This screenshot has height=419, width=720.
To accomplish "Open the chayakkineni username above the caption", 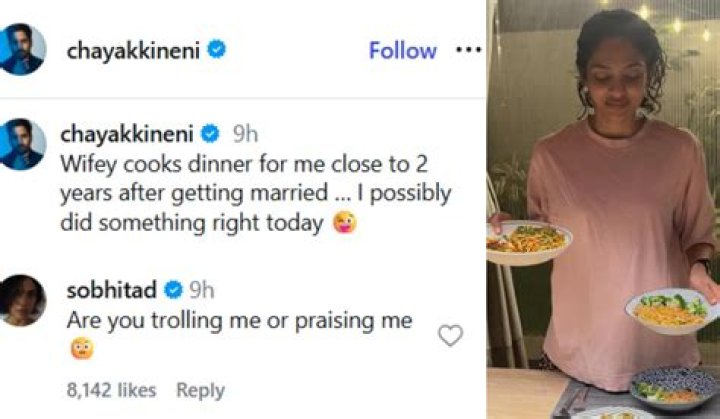I will click(127, 135).
